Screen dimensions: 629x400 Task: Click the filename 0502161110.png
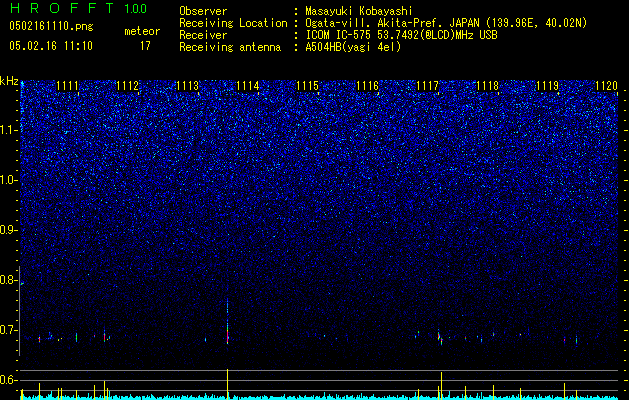click(51, 26)
